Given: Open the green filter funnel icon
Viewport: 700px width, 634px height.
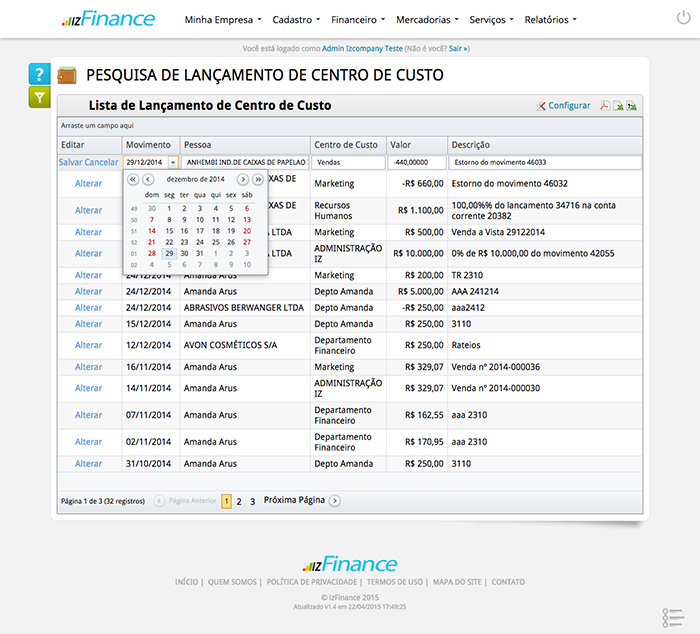Looking at the screenshot, I should pyautogui.click(x=38, y=97).
